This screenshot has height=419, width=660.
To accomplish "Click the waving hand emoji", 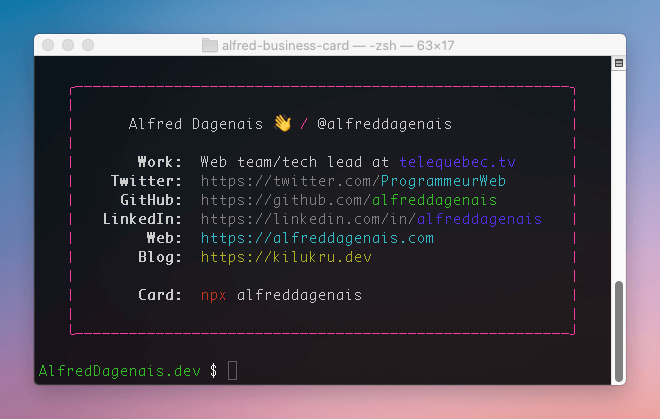I will [x=282, y=123].
